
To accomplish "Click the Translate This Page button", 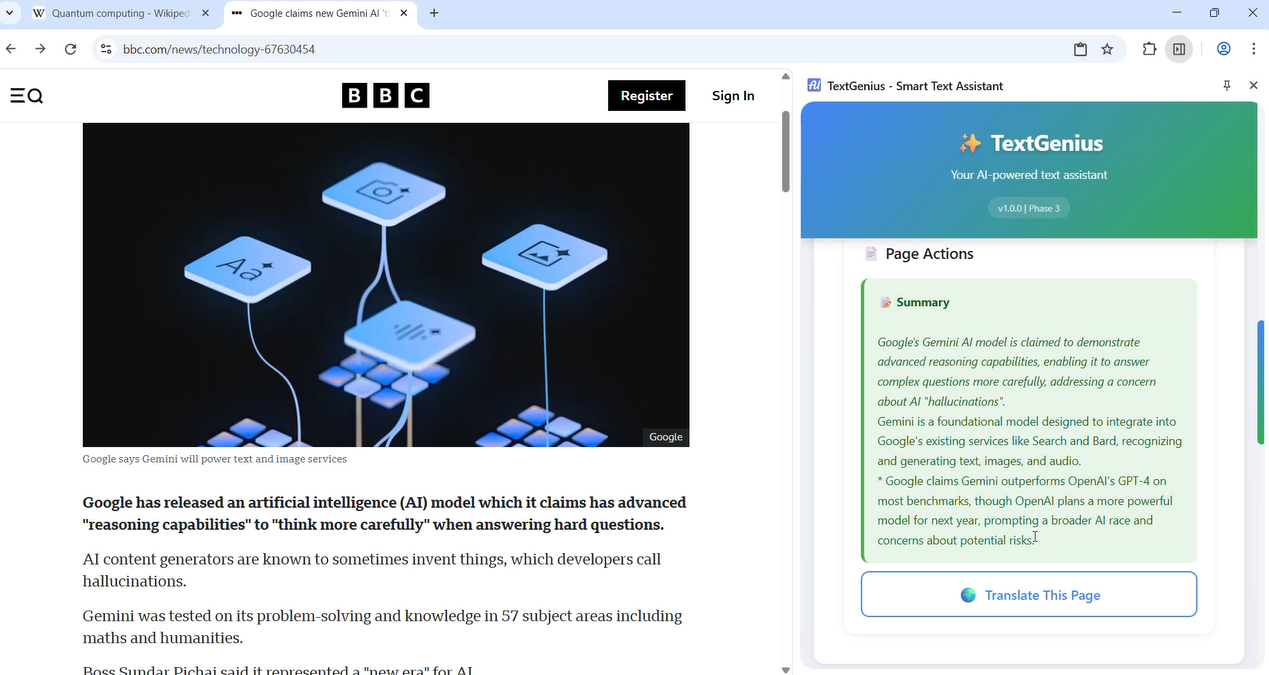I will [x=1029, y=595].
